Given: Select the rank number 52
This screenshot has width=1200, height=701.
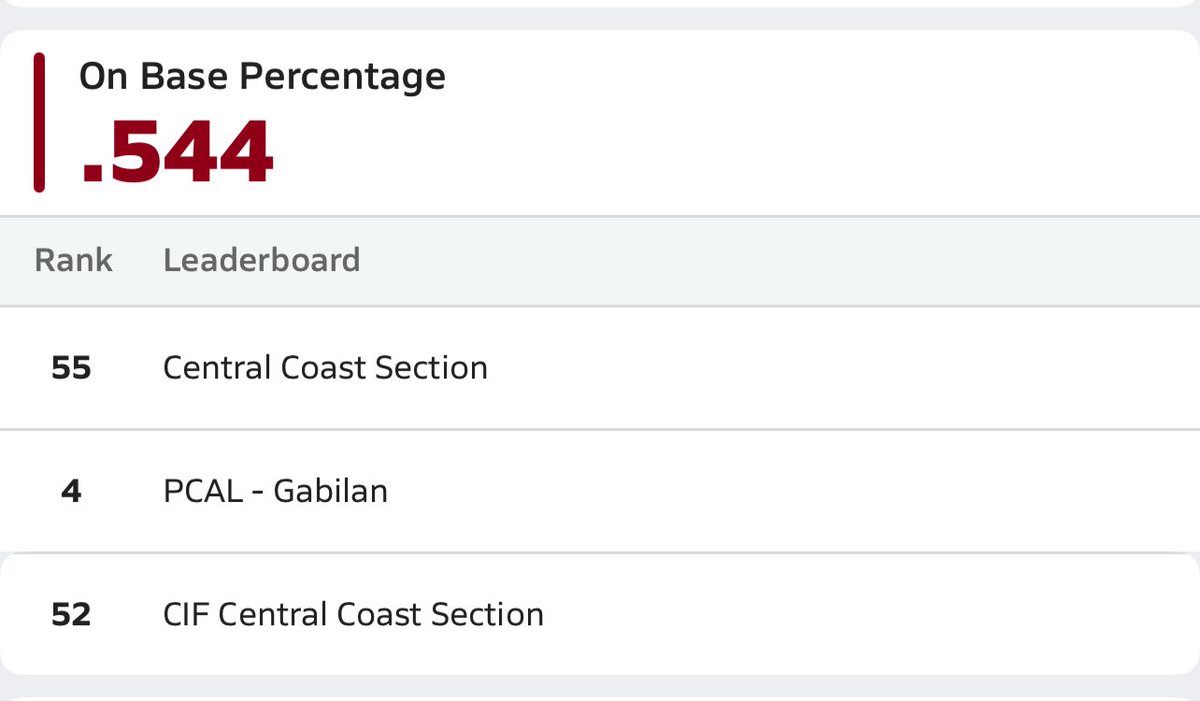Looking at the screenshot, I should pyautogui.click(x=71, y=614).
